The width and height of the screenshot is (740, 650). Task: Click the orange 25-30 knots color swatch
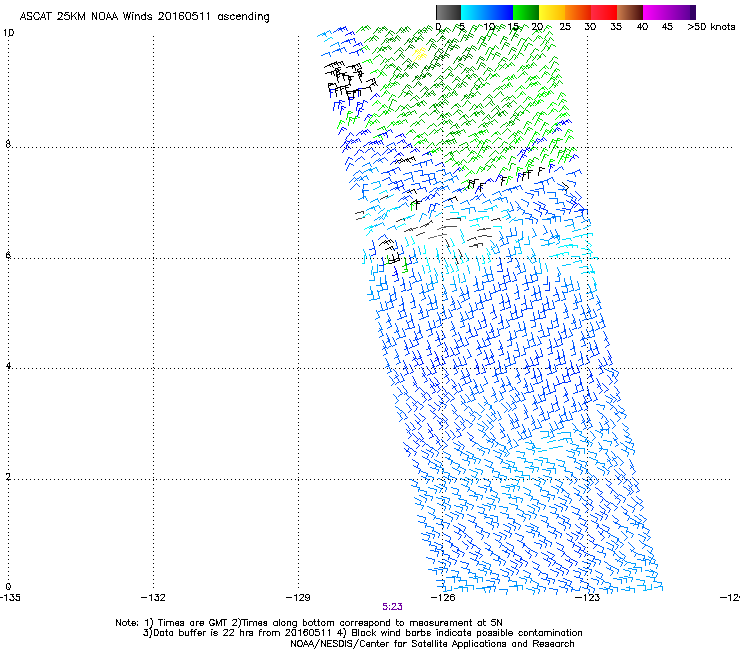[578, 12]
